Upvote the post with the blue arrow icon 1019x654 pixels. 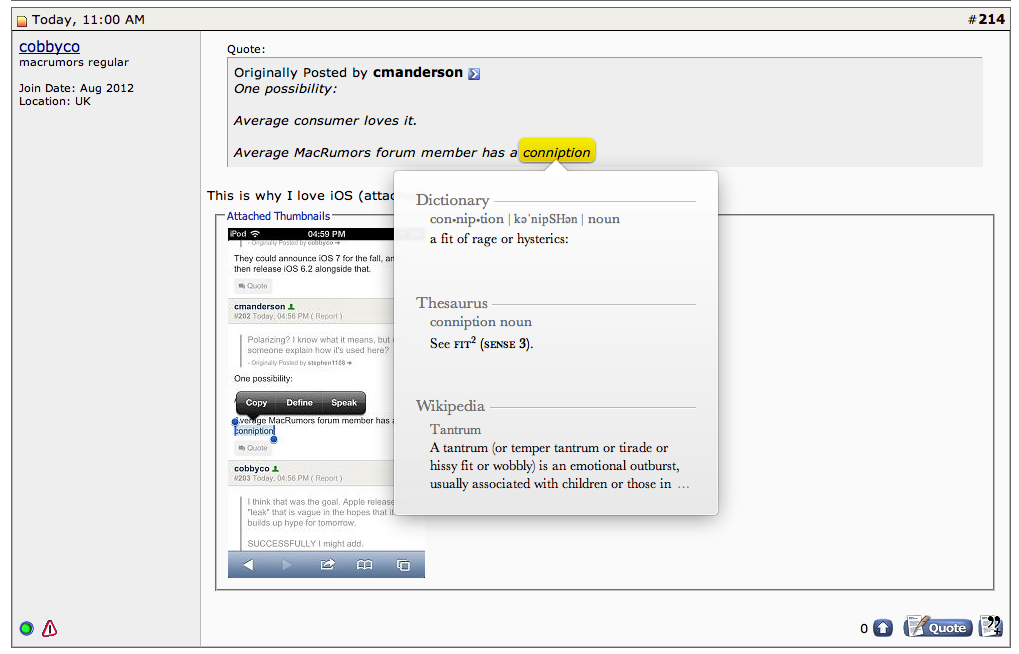(883, 628)
